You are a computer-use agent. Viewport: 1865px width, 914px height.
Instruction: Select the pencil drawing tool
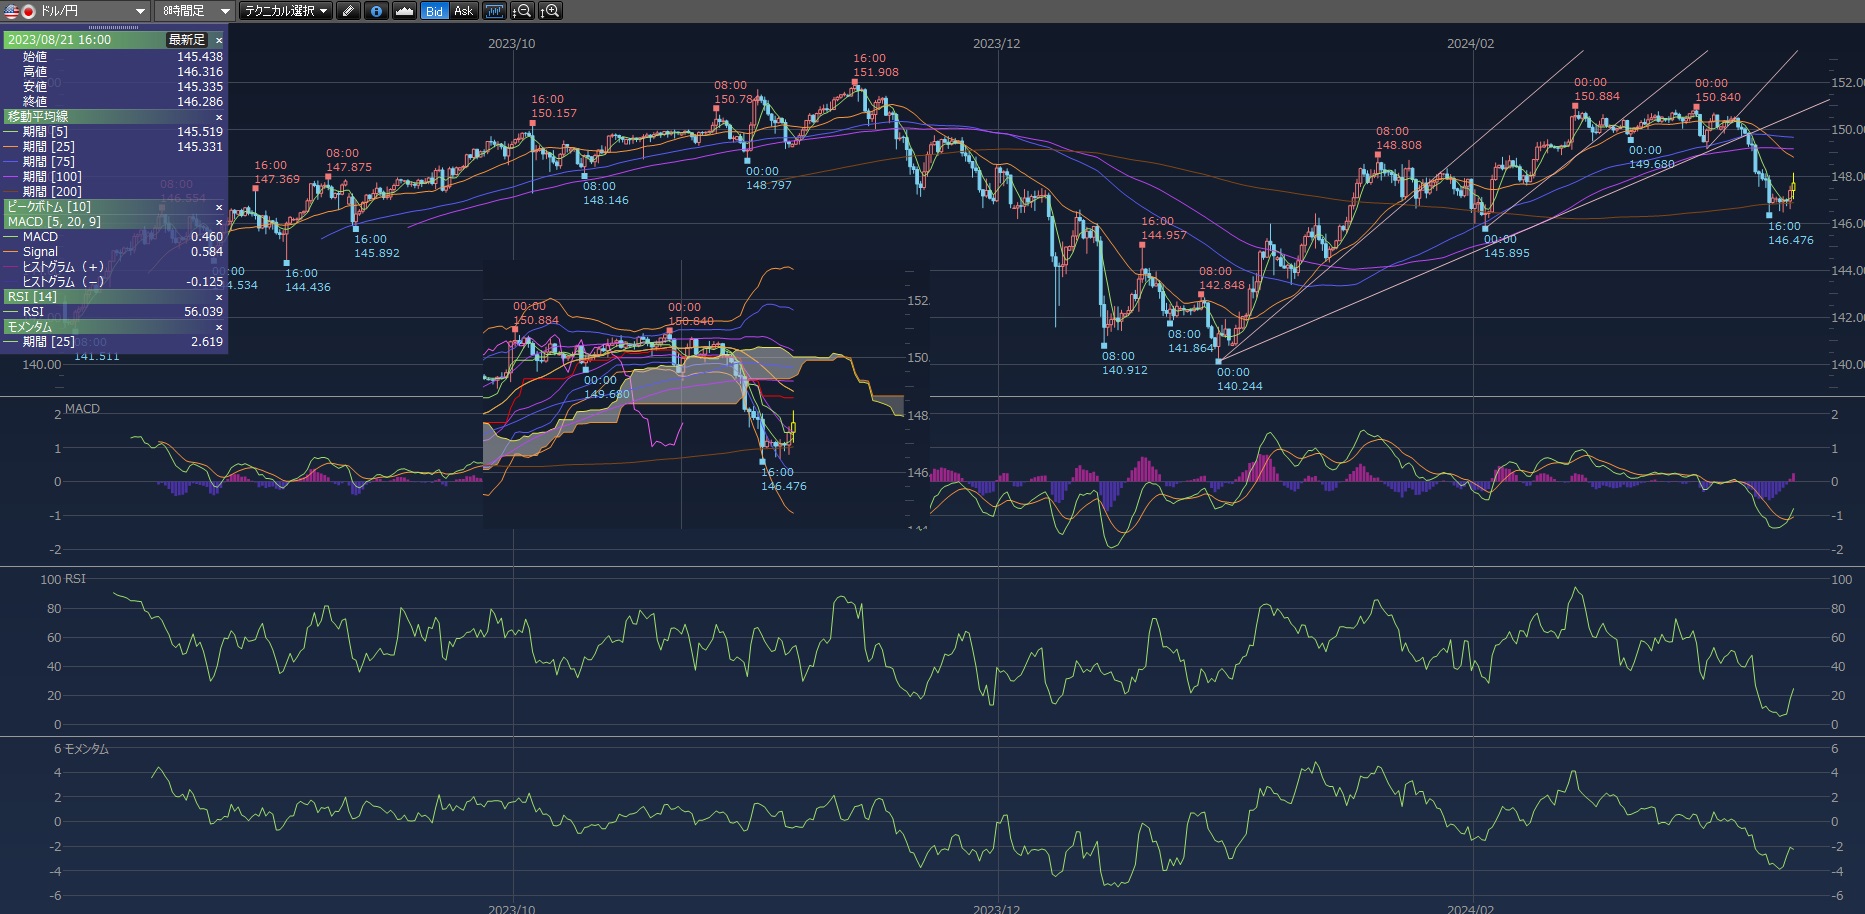[x=348, y=11]
